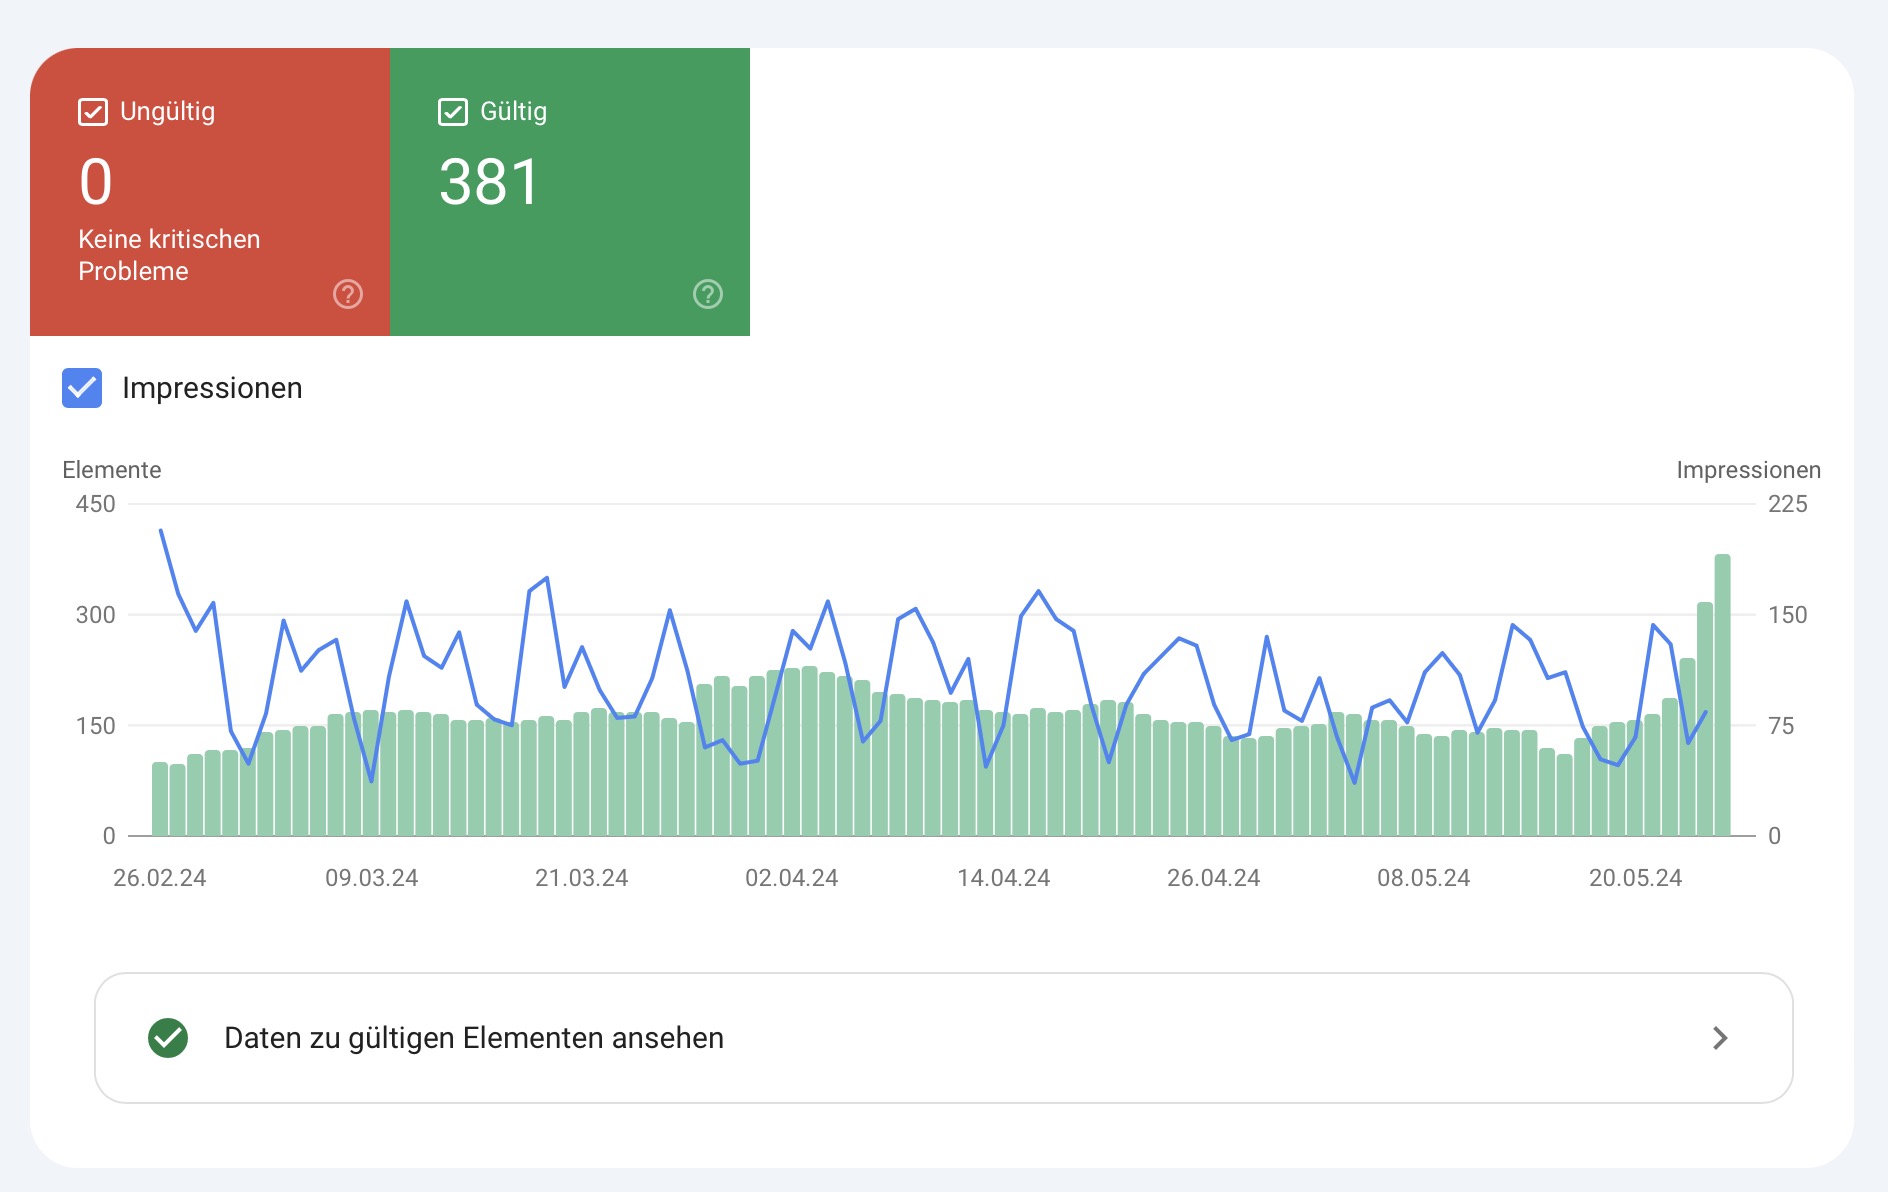Select the red Ungültig summary card
Image resolution: width=1888 pixels, height=1192 pixels.
click(210, 190)
